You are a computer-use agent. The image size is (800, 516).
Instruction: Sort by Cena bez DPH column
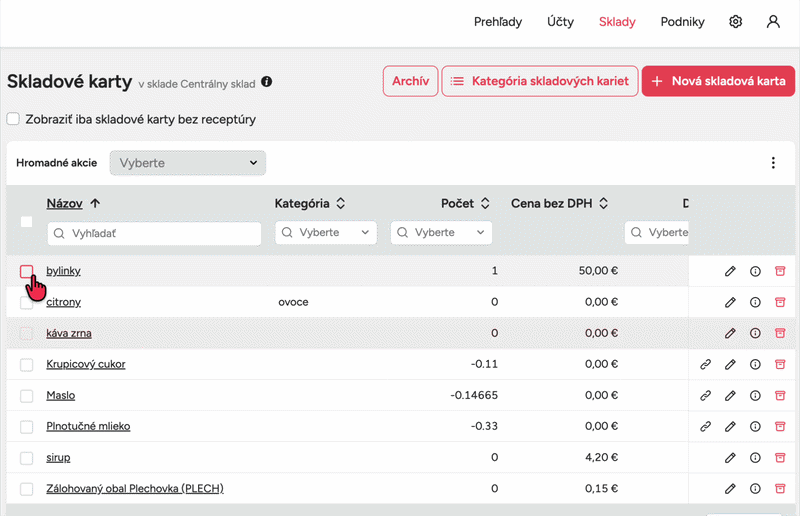tap(560, 203)
